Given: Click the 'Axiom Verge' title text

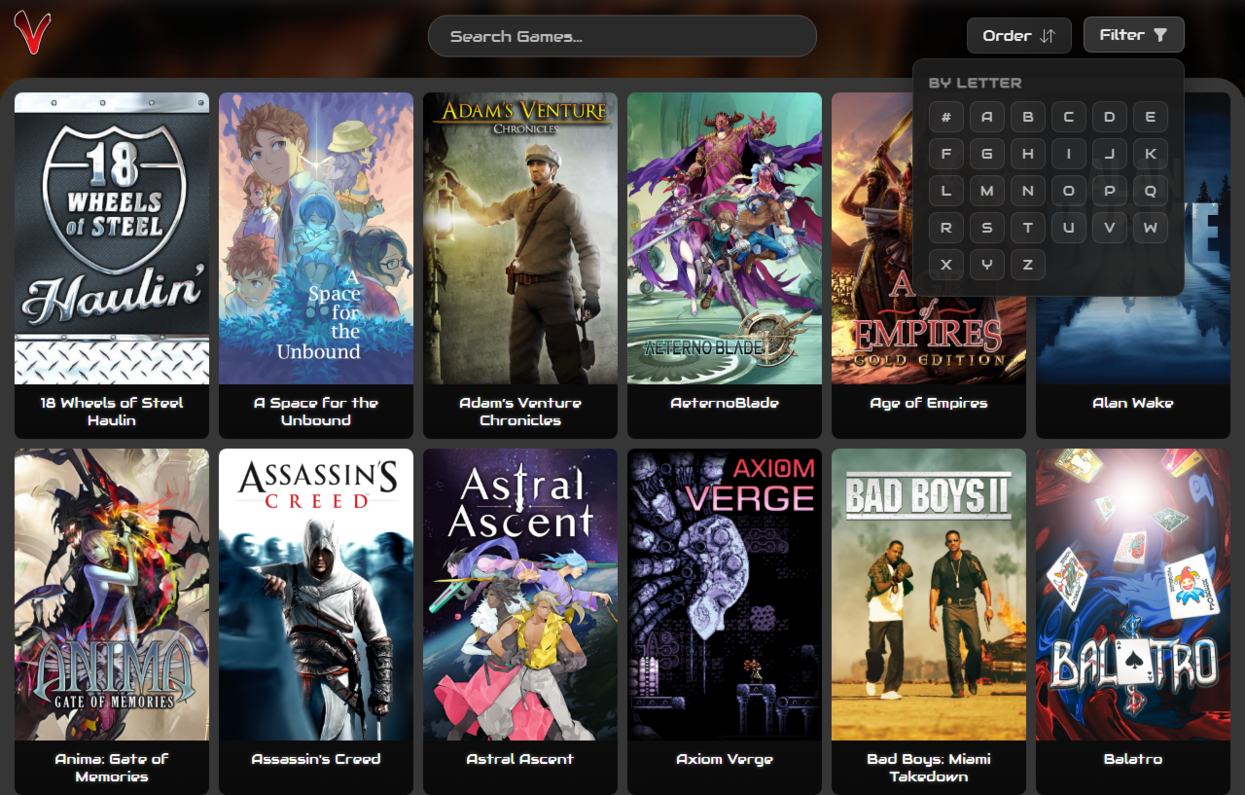Looking at the screenshot, I should pos(725,759).
